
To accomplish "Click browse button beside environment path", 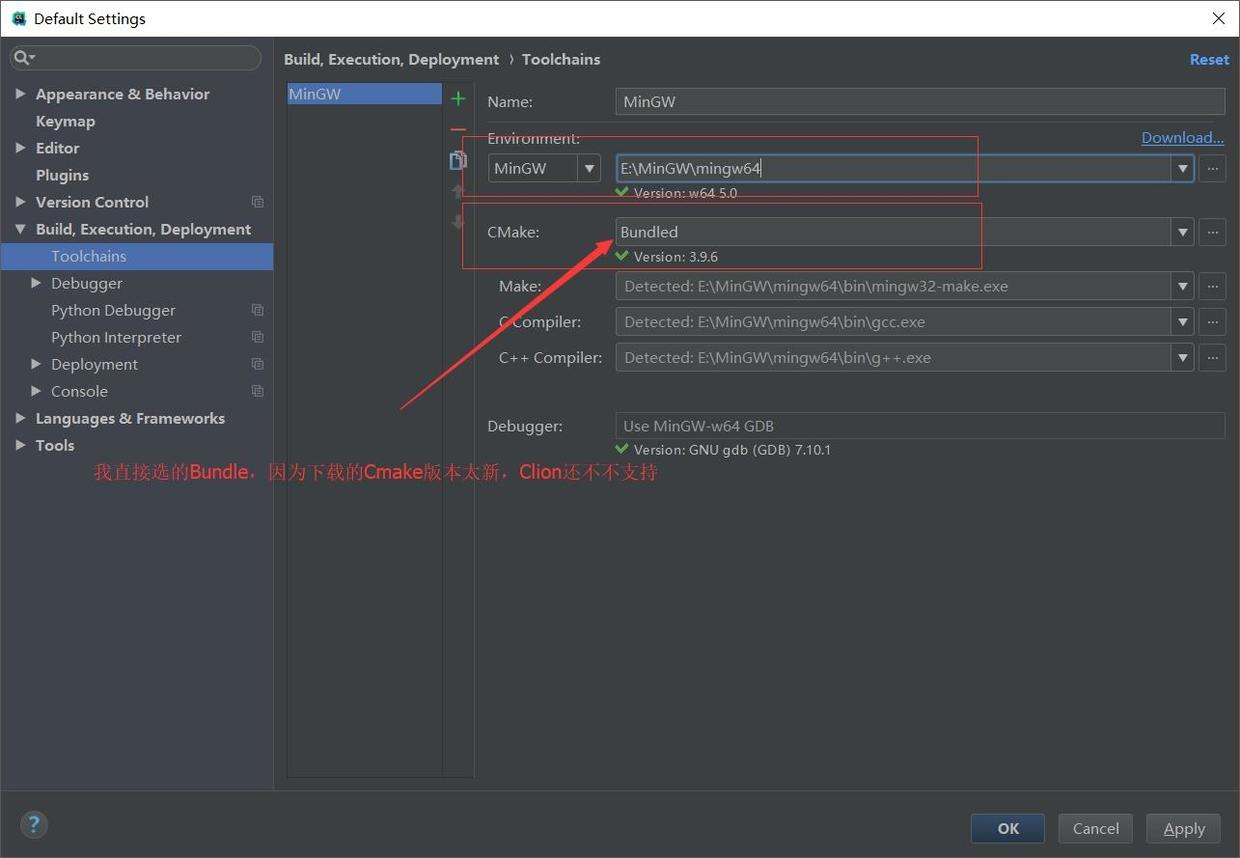I will (1212, 168).
